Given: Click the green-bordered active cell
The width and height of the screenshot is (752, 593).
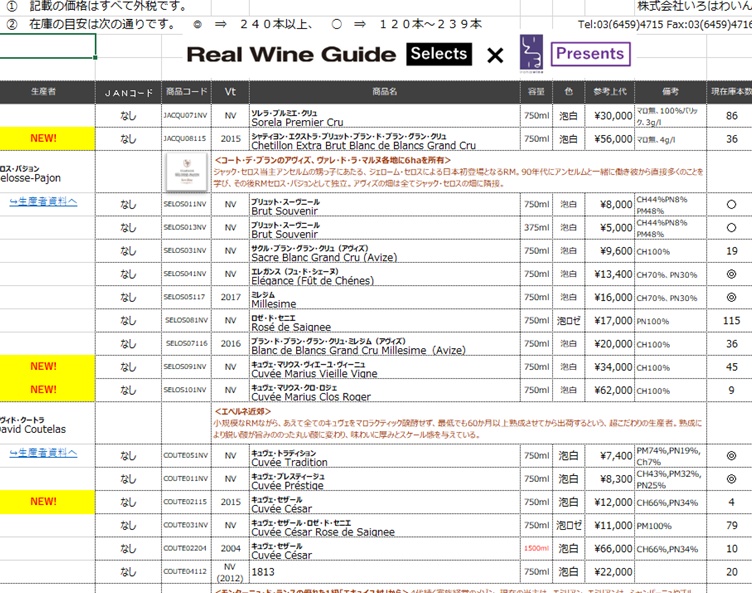Looking at the screenshot, I should [47, 46].
